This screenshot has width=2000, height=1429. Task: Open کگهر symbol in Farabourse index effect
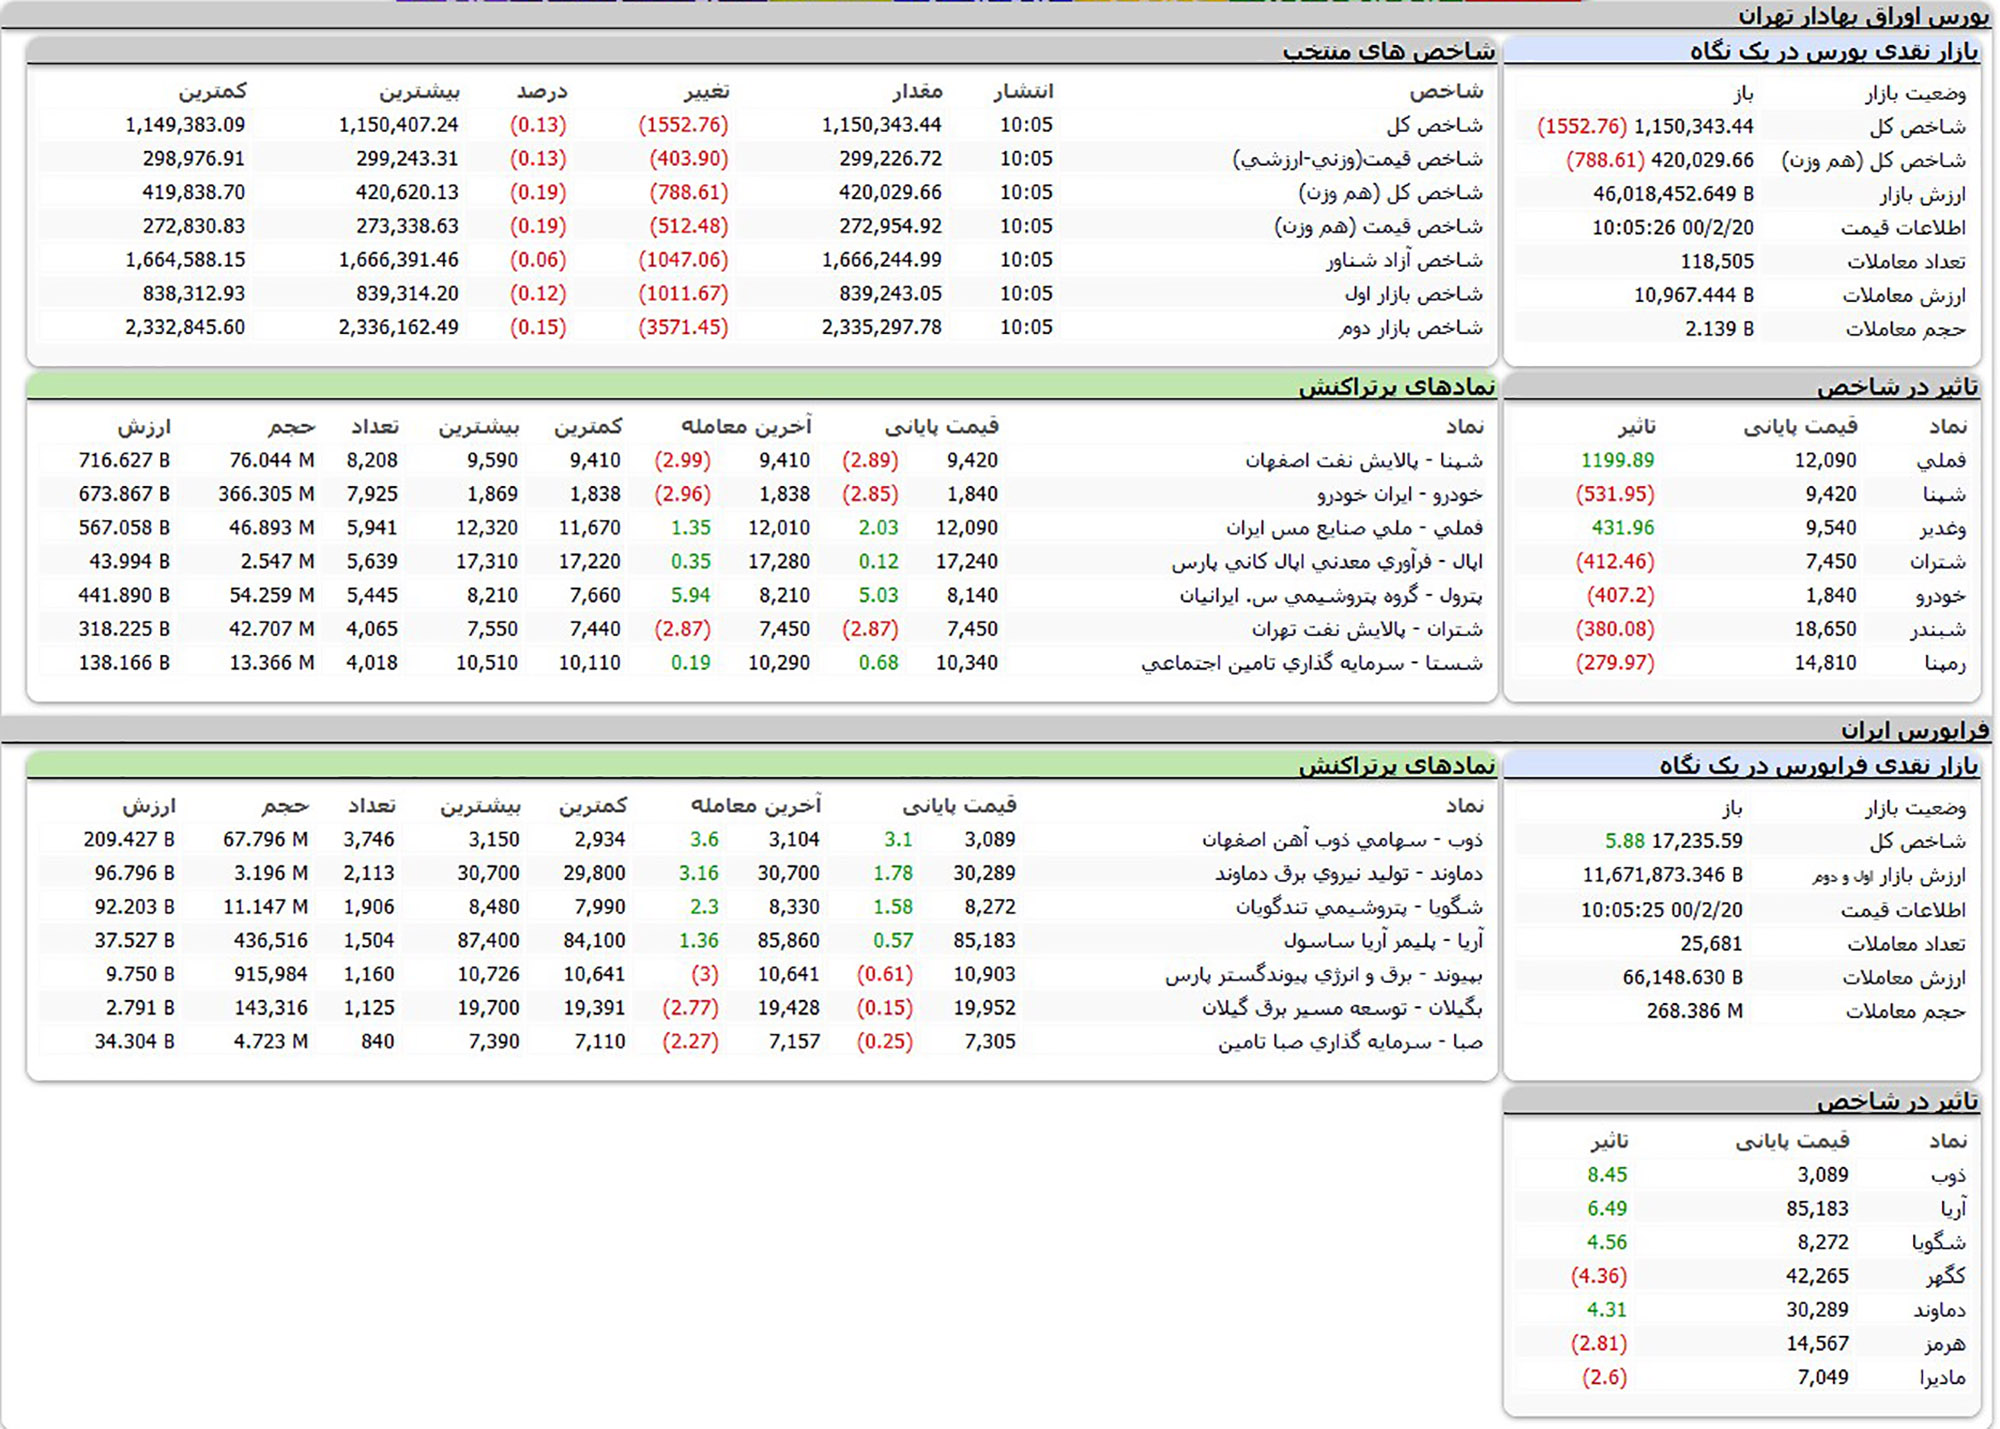click(1945, 1276)
